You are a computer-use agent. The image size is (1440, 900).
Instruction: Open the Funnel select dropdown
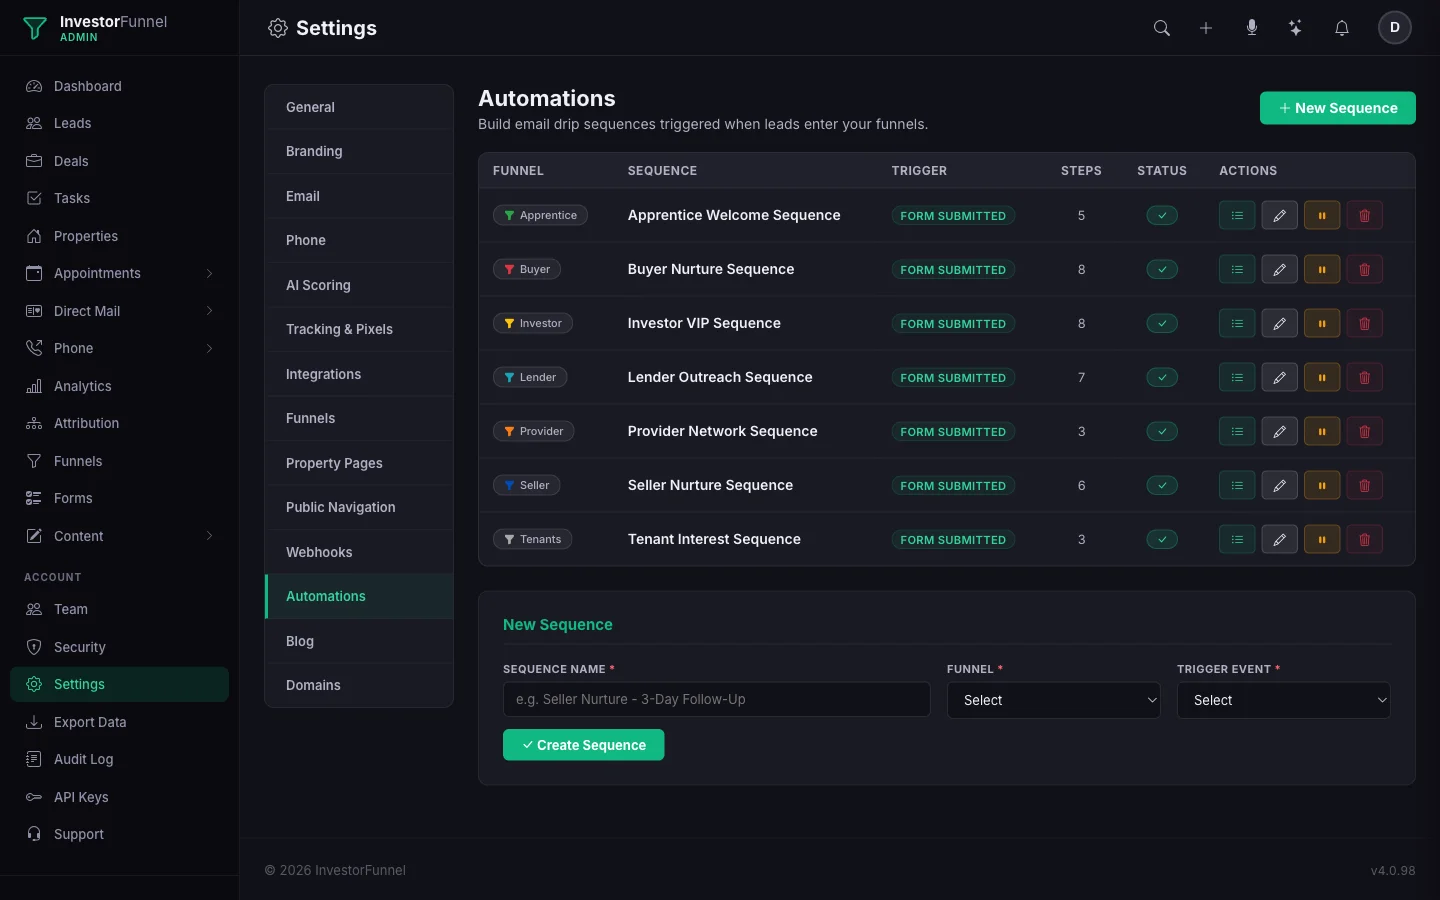(1054, 700)
